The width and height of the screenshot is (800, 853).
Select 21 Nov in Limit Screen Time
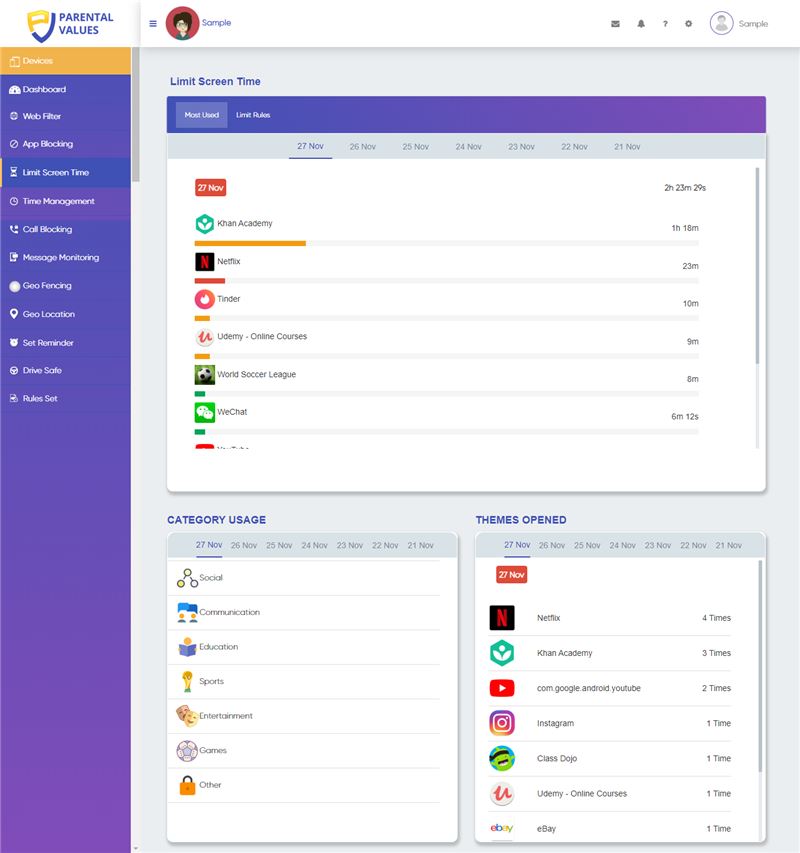(x=627, y=147)
